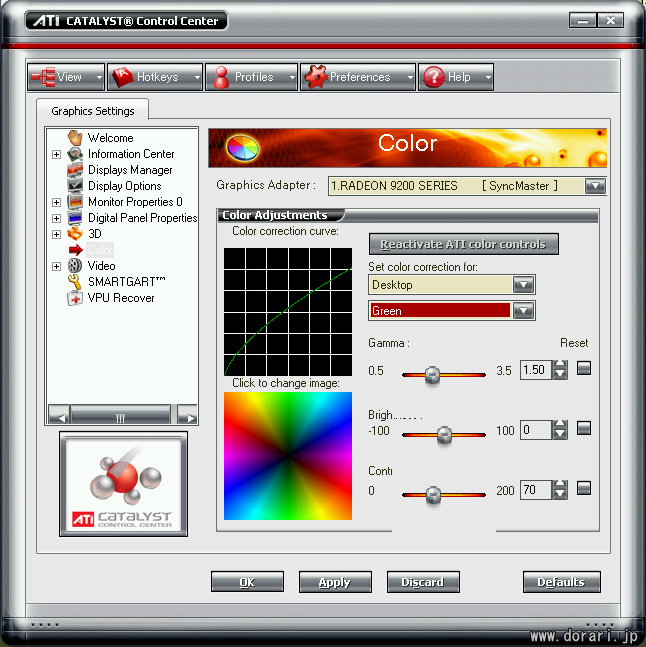This screenshot has height=647, width=646.
Task: Open the Hotkeys toolbar menu
Action: (155, 77)
